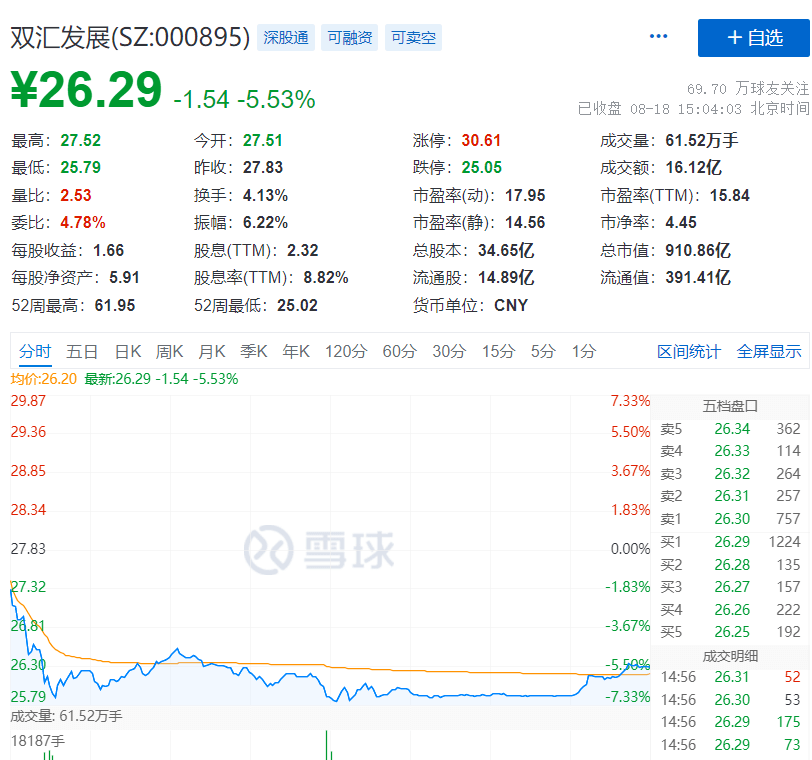This screenshot has width=812, height=760.
Task: Switch to the 年K chart tab
Action: (296, 351)
